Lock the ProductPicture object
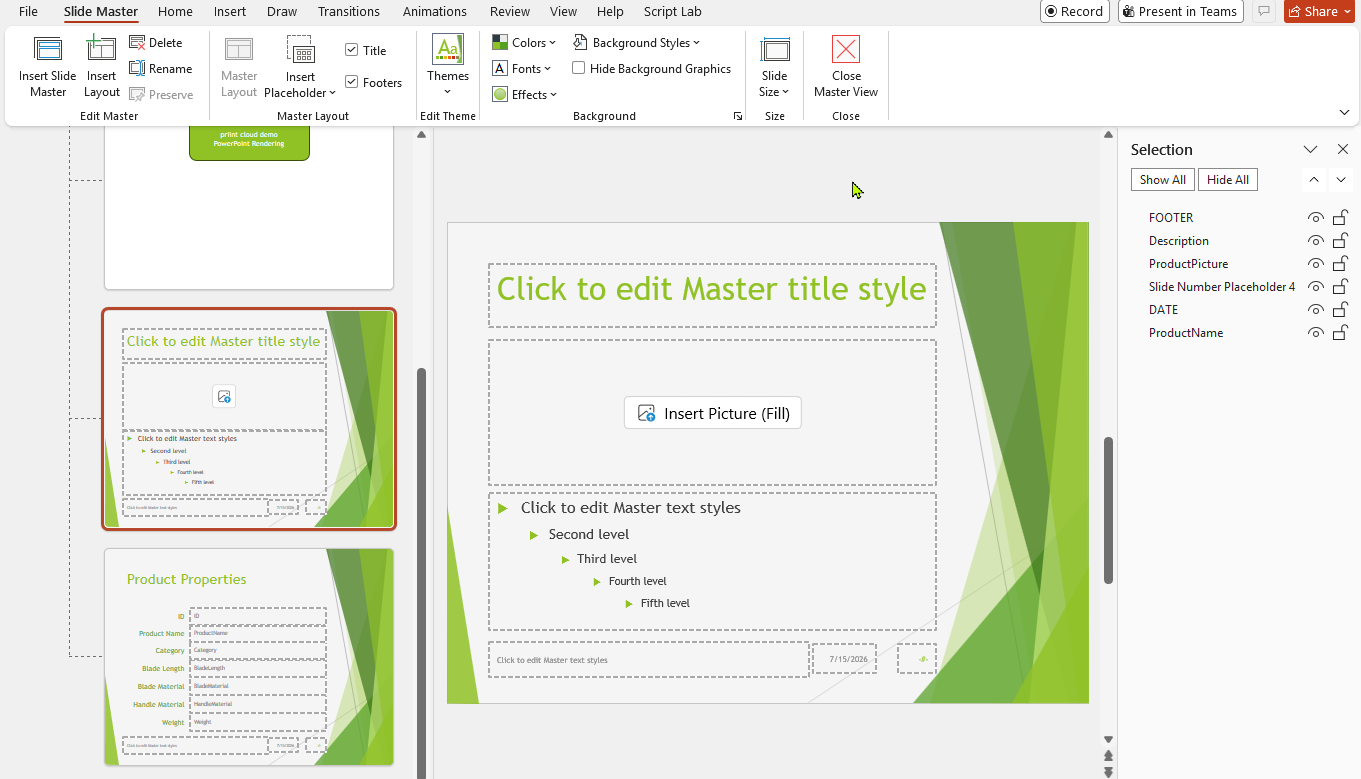 [1340, 264]
